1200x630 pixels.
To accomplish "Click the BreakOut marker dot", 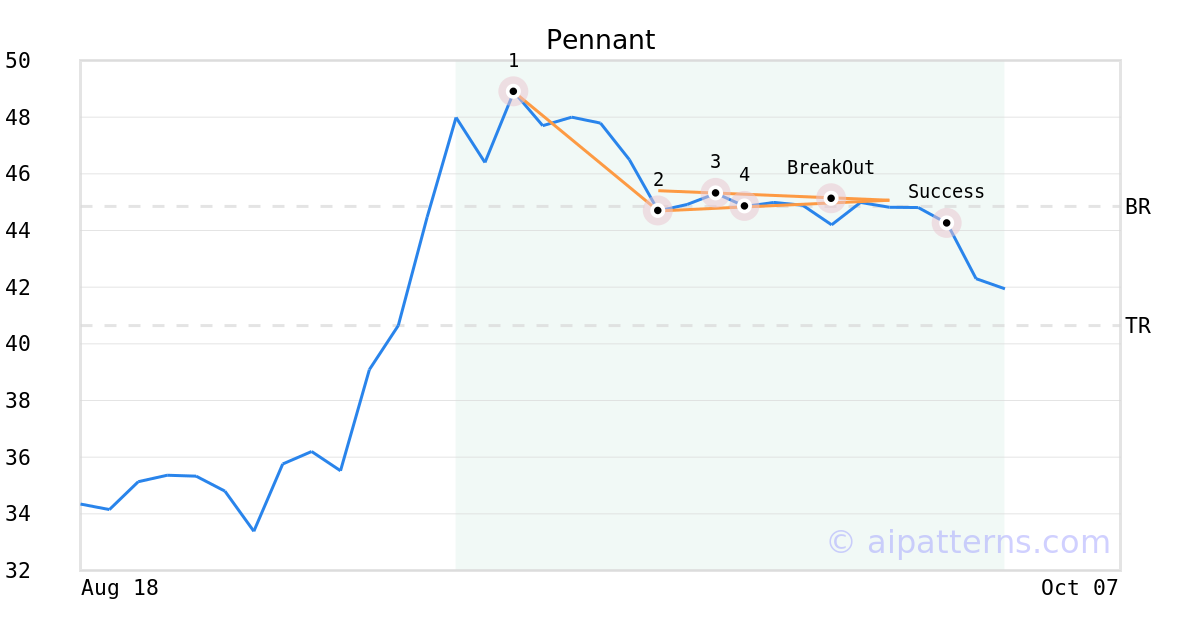I will tap(831, 198).
